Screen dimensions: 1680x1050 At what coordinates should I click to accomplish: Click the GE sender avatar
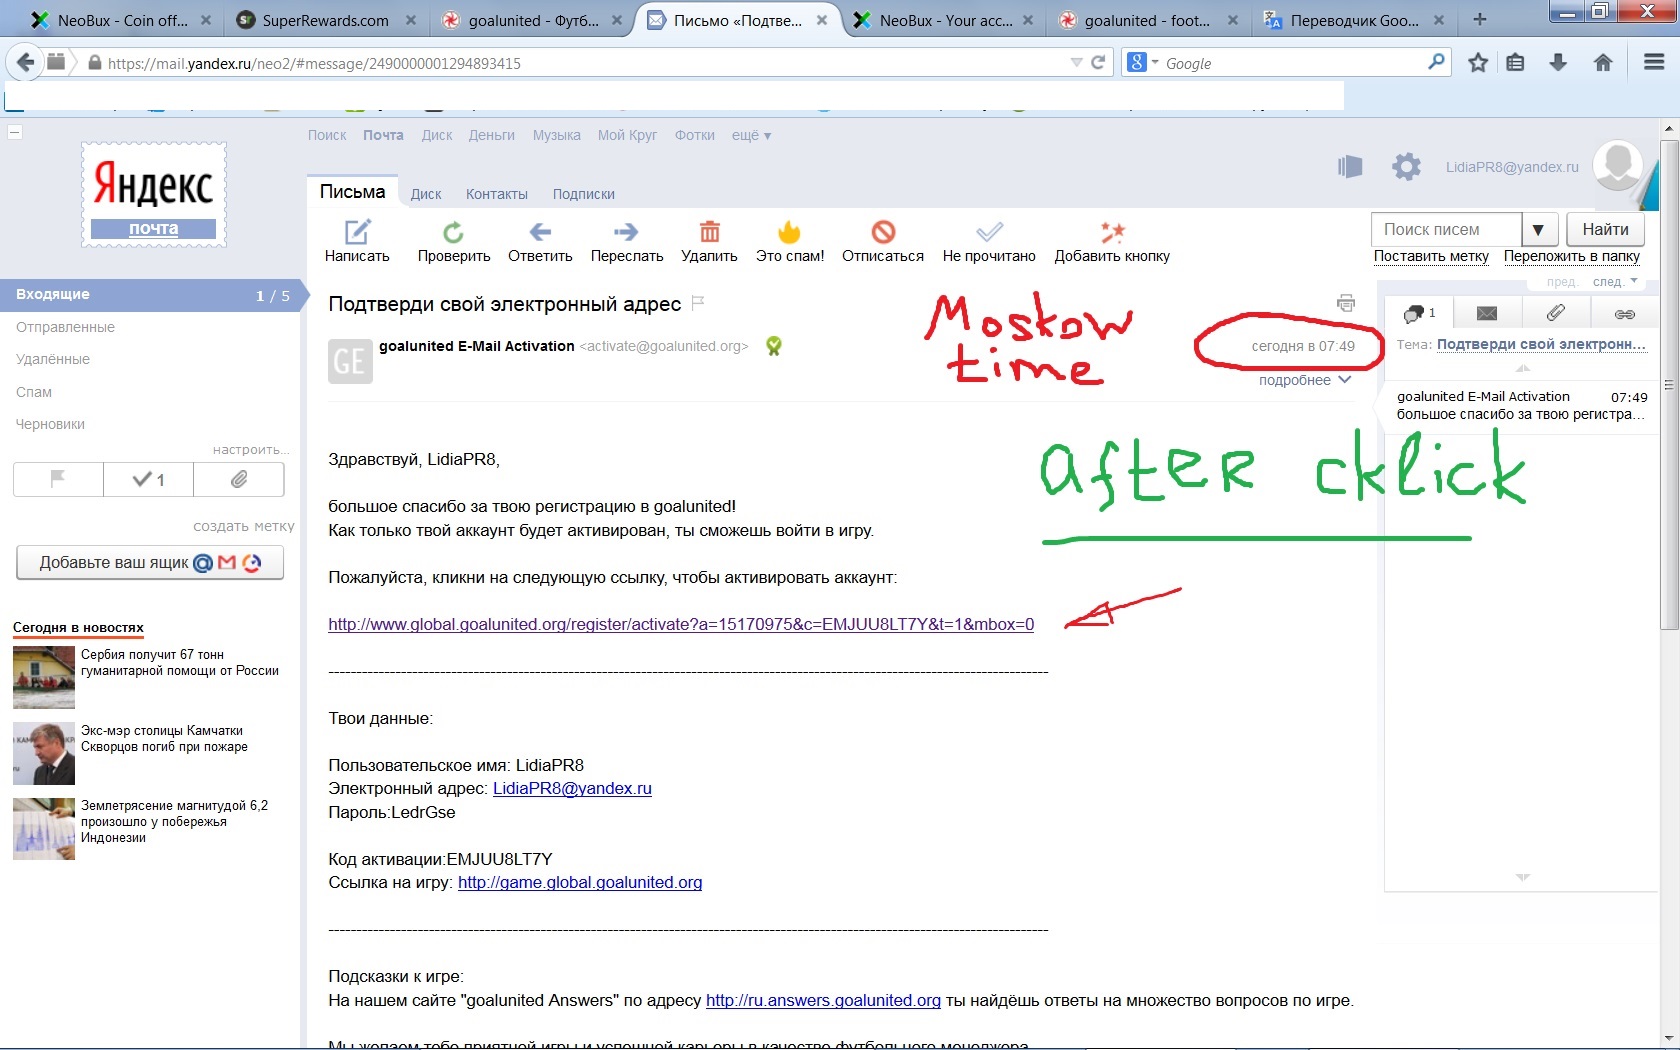click(x=350, y=361)
